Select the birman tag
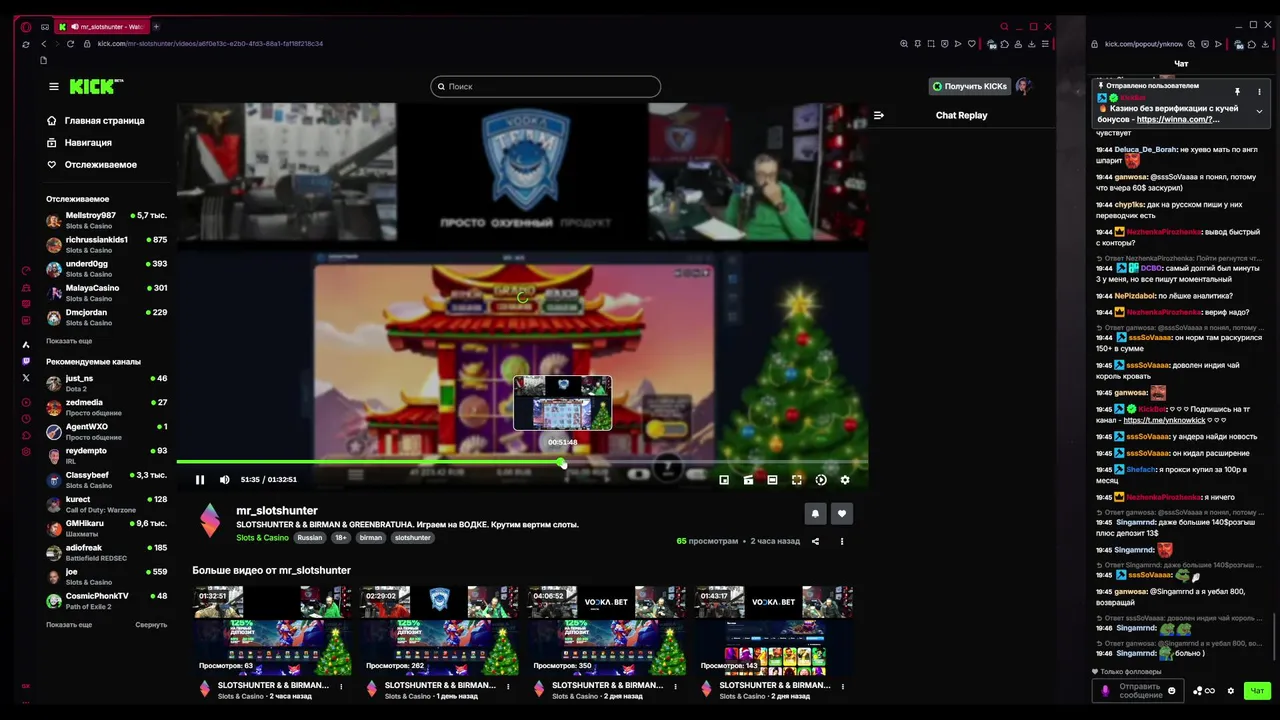The height and width of the screenshot is (720, 1280). coord(371,538)
